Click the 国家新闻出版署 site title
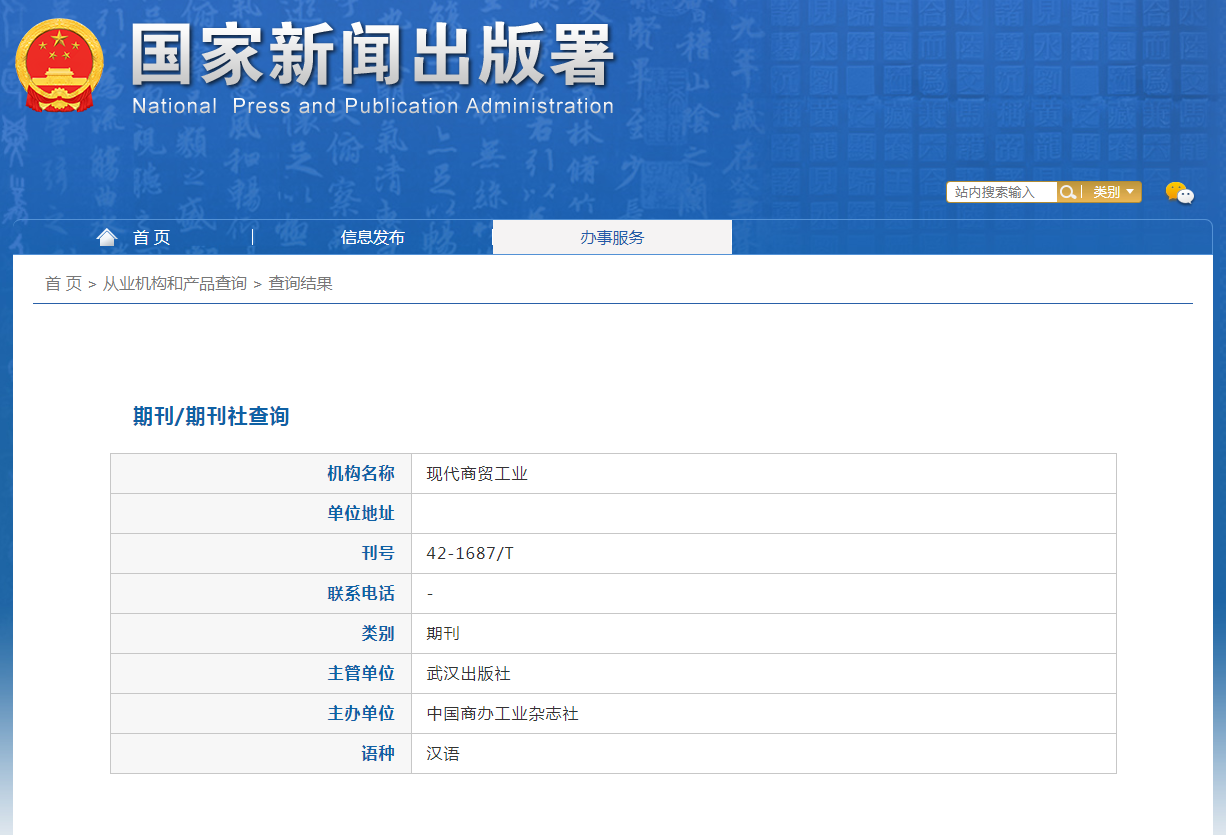Image resolution: width=1226 pixels, height=835 pixels. (x=372, y=55)
